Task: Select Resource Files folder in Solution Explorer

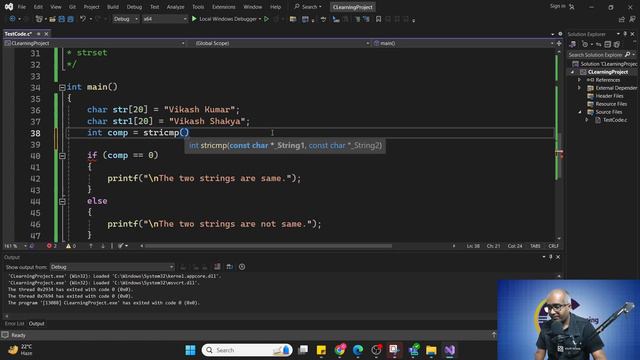Action: coord(611,104)
